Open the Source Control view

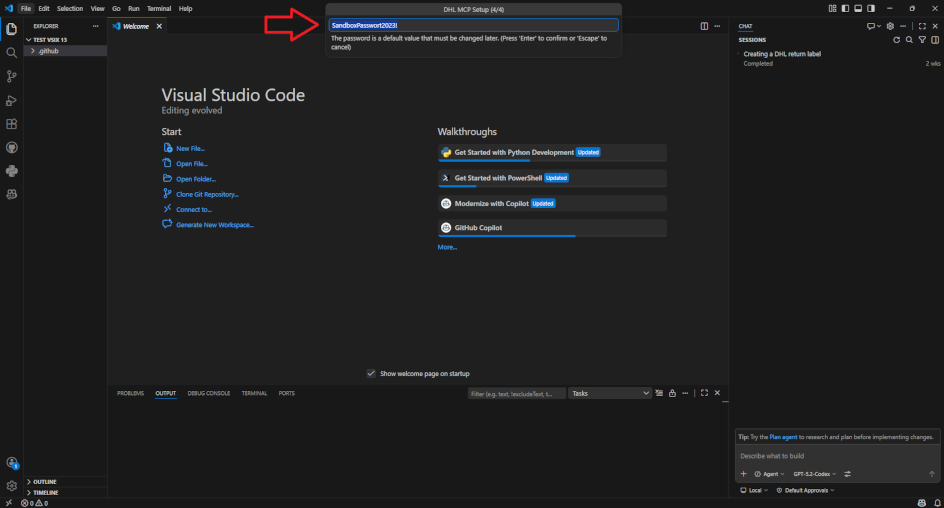(x=12, y=76)
